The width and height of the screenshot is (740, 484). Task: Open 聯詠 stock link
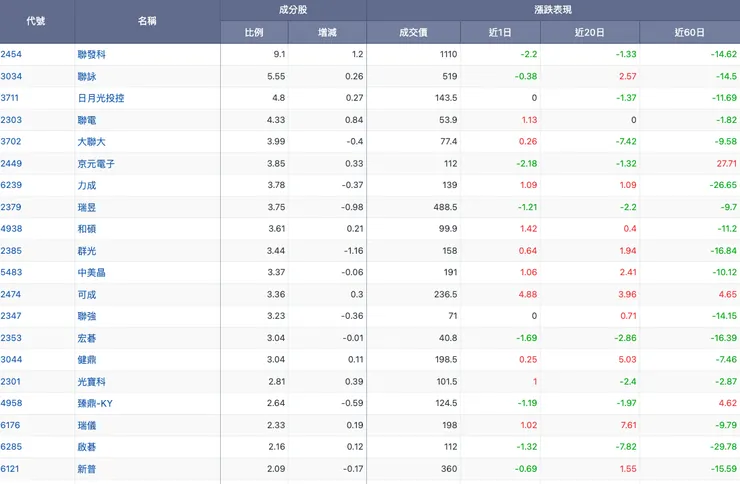(x=87, y=76)
